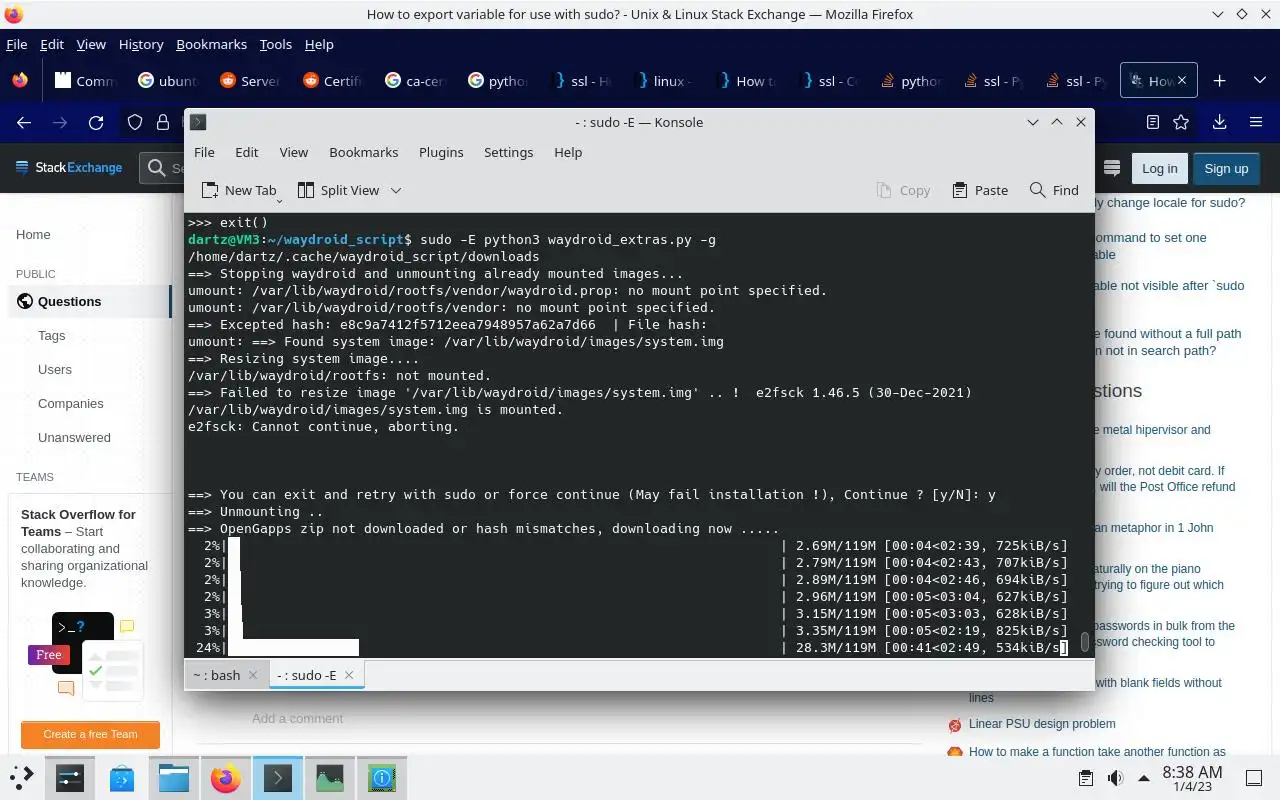Open Dolphin file manager from taskbar
The width and height of the screenshot is (1280, 800).
(x=174, y=777)
